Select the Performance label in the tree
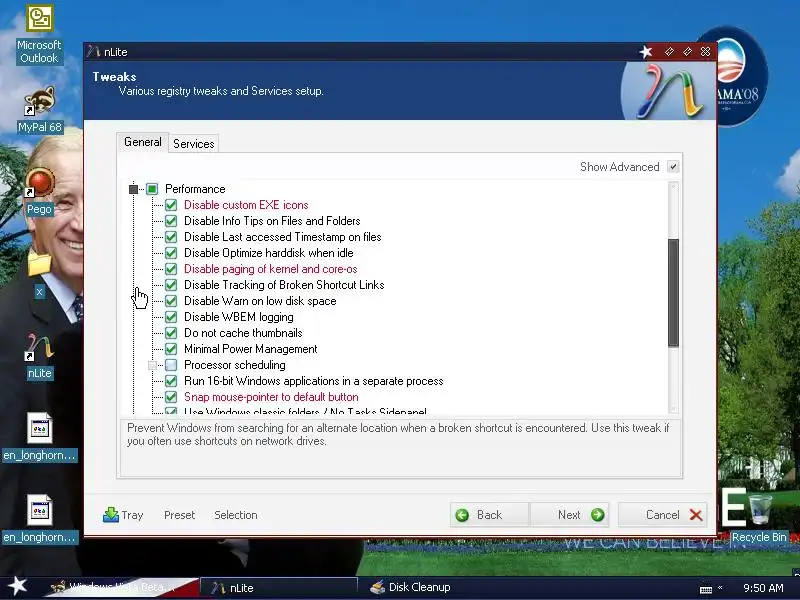800x600 pixels. tap(195, 189)
